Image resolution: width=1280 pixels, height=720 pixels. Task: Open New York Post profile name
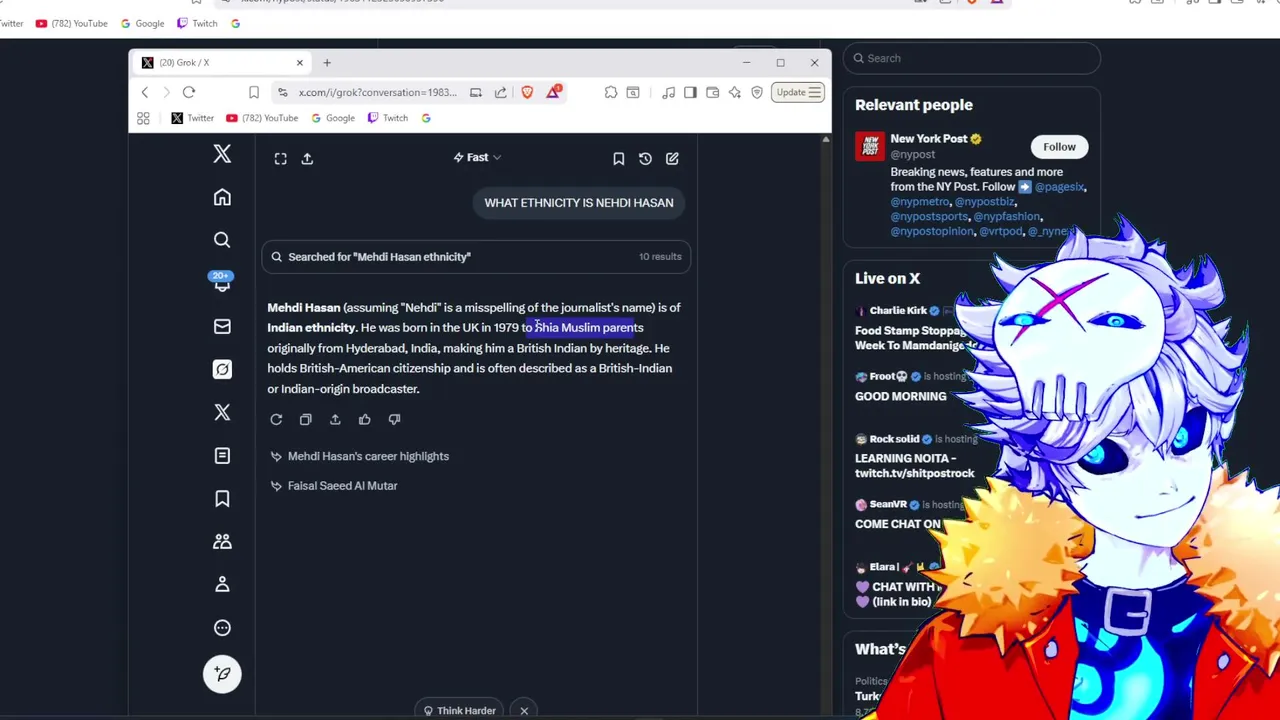tap(929, 139)
